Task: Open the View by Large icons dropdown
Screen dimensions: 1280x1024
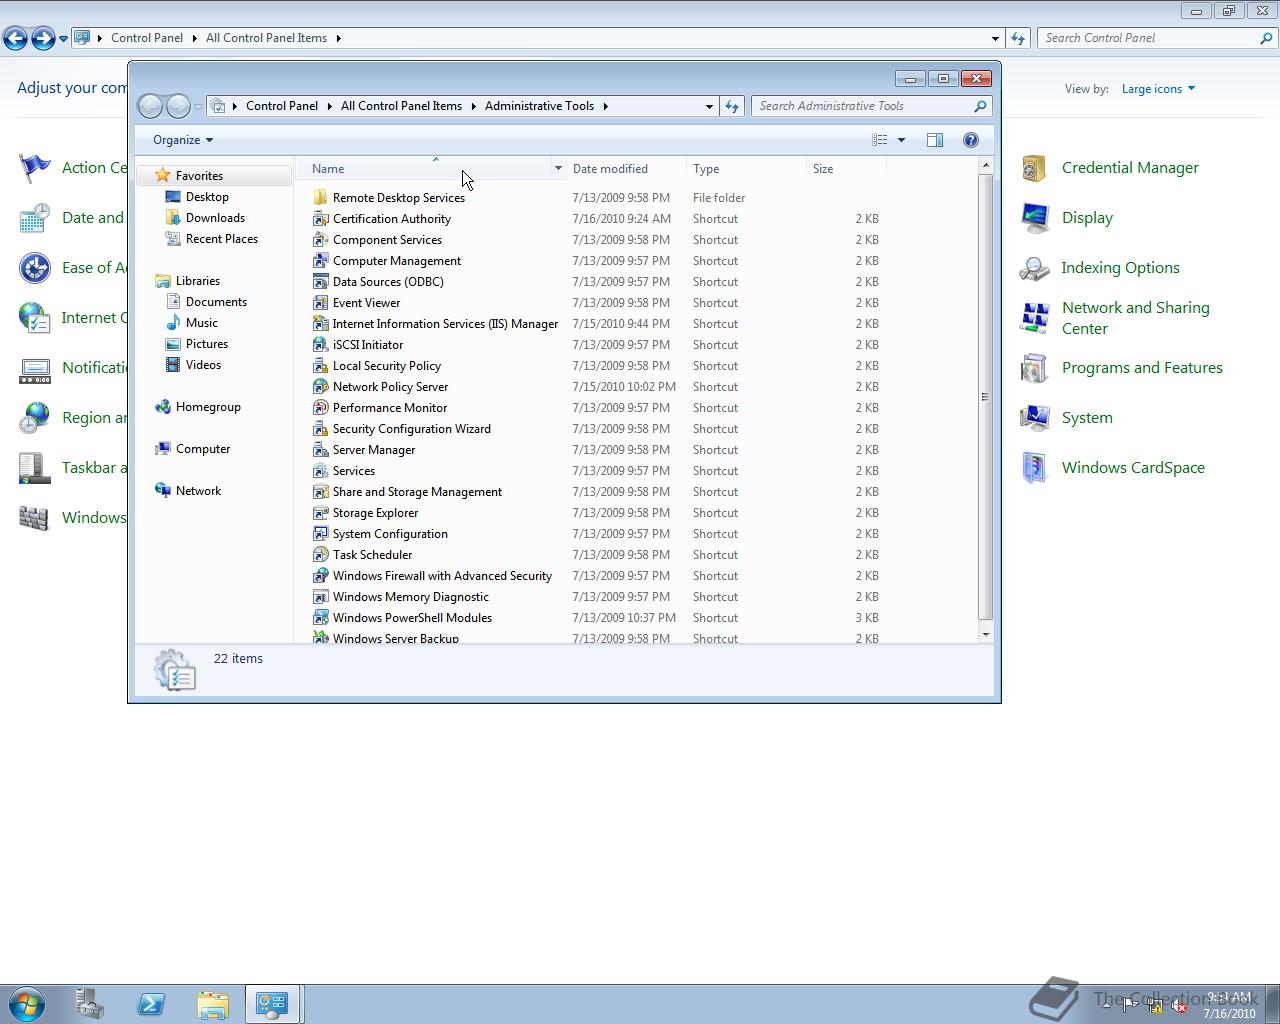Action: pyautogui.click(x=1158, y=89)
